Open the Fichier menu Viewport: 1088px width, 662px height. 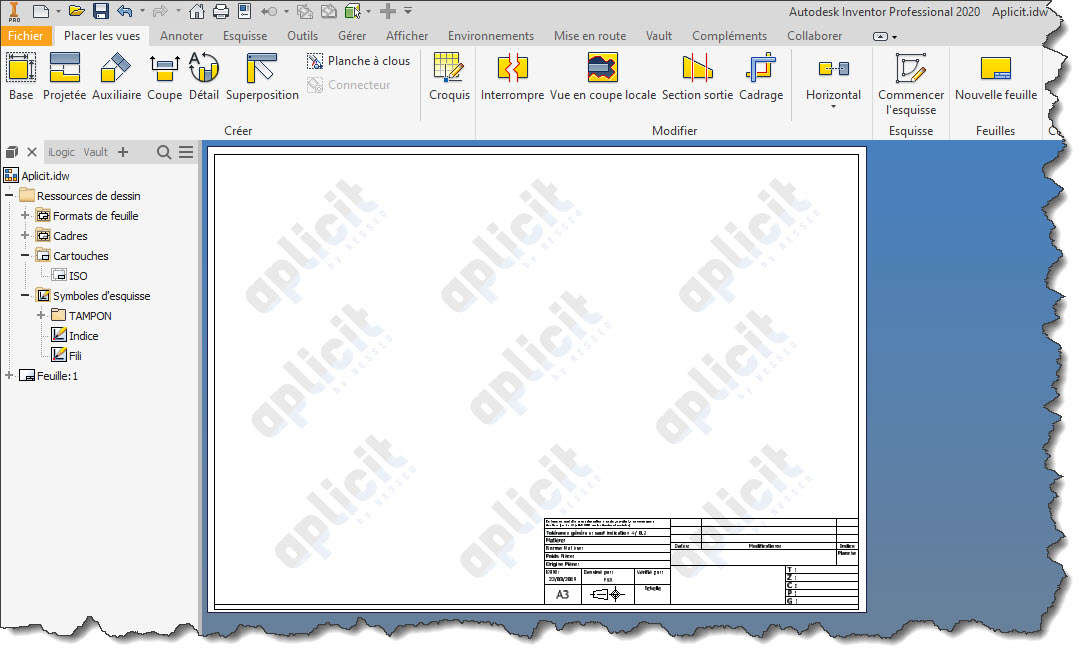(26, 35)
